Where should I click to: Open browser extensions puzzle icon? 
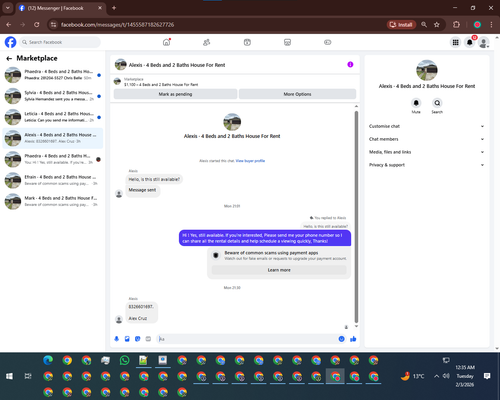click(456, 24)
